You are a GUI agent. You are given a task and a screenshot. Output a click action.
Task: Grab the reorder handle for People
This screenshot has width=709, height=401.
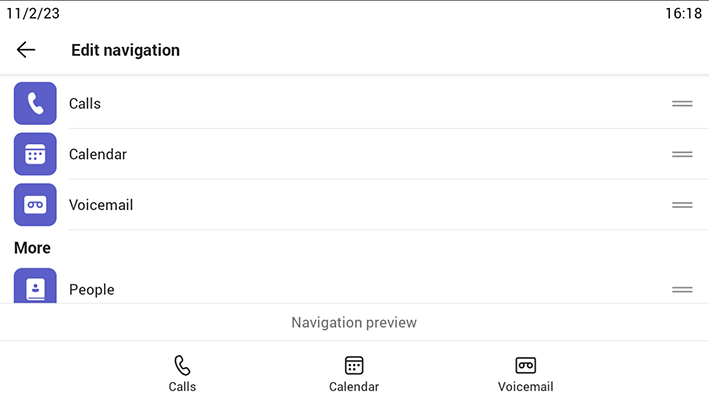pos(682,290)
